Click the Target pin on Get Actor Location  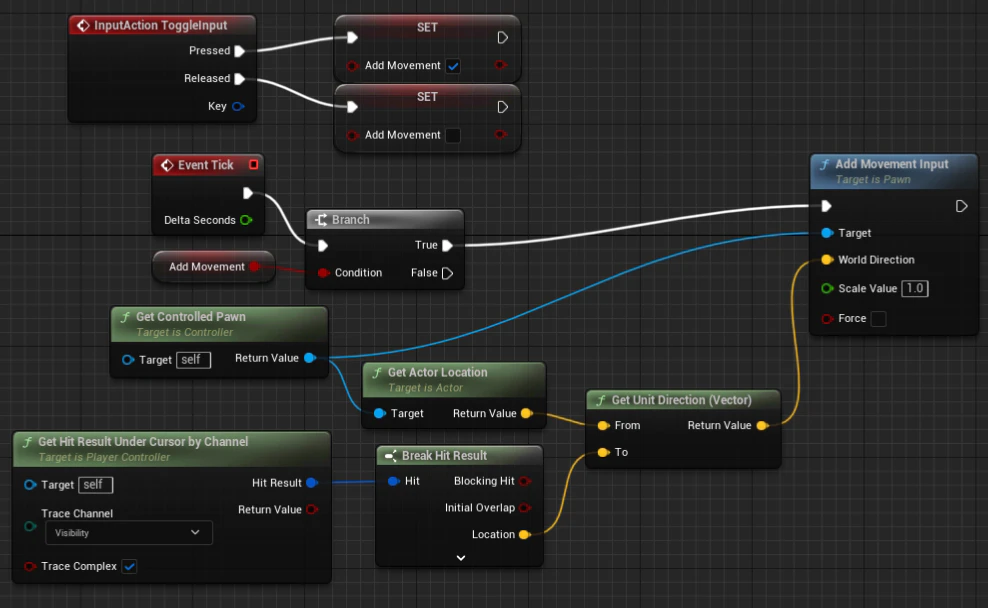379,413
